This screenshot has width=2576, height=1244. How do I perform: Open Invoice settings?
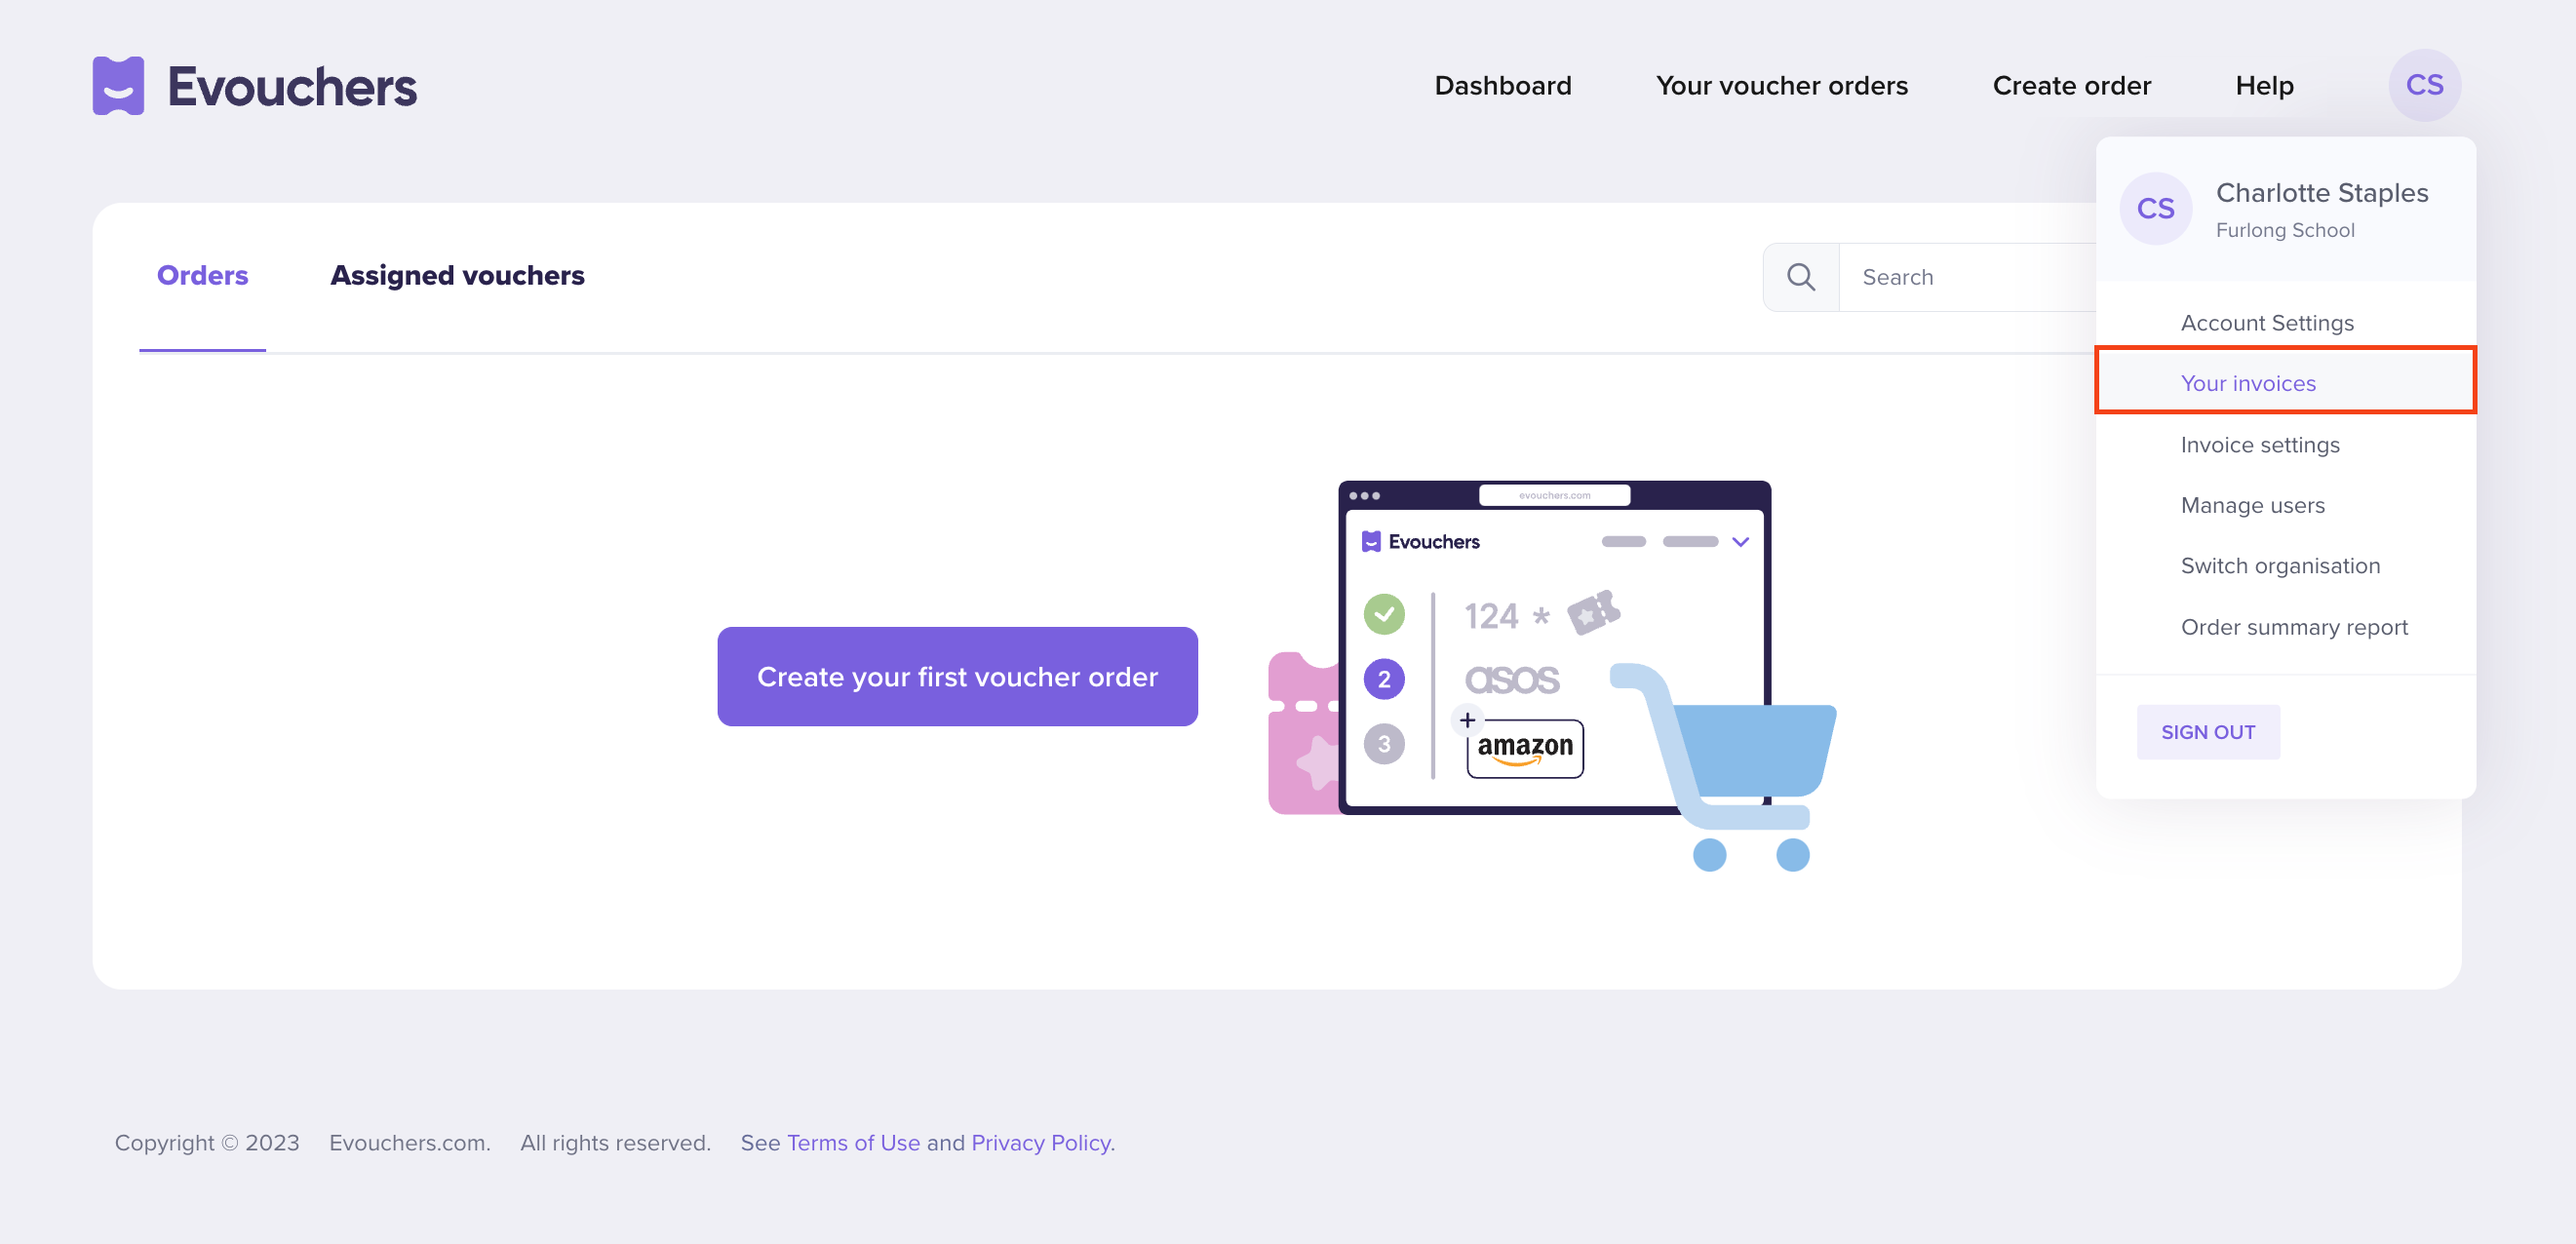2260,444
